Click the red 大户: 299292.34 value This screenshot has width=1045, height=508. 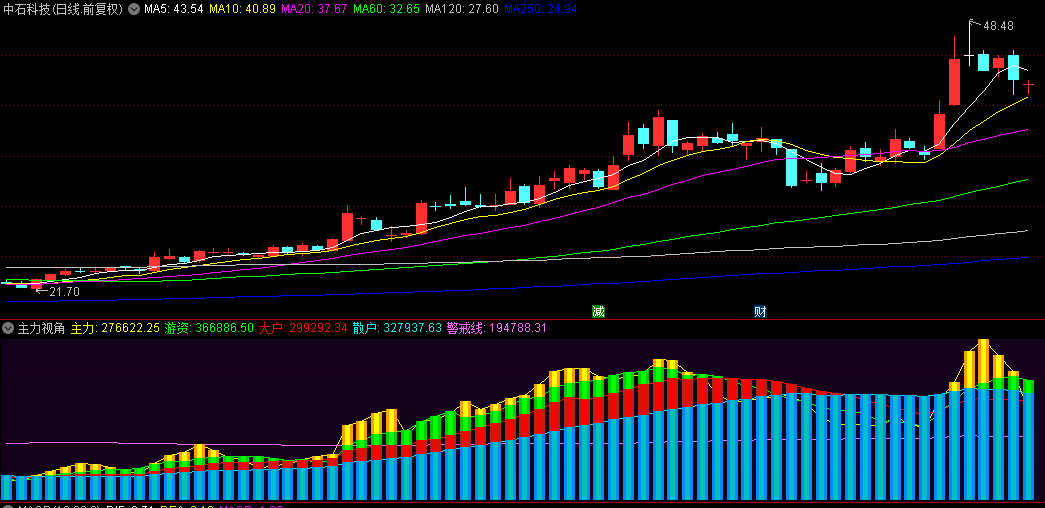[303, 328]
